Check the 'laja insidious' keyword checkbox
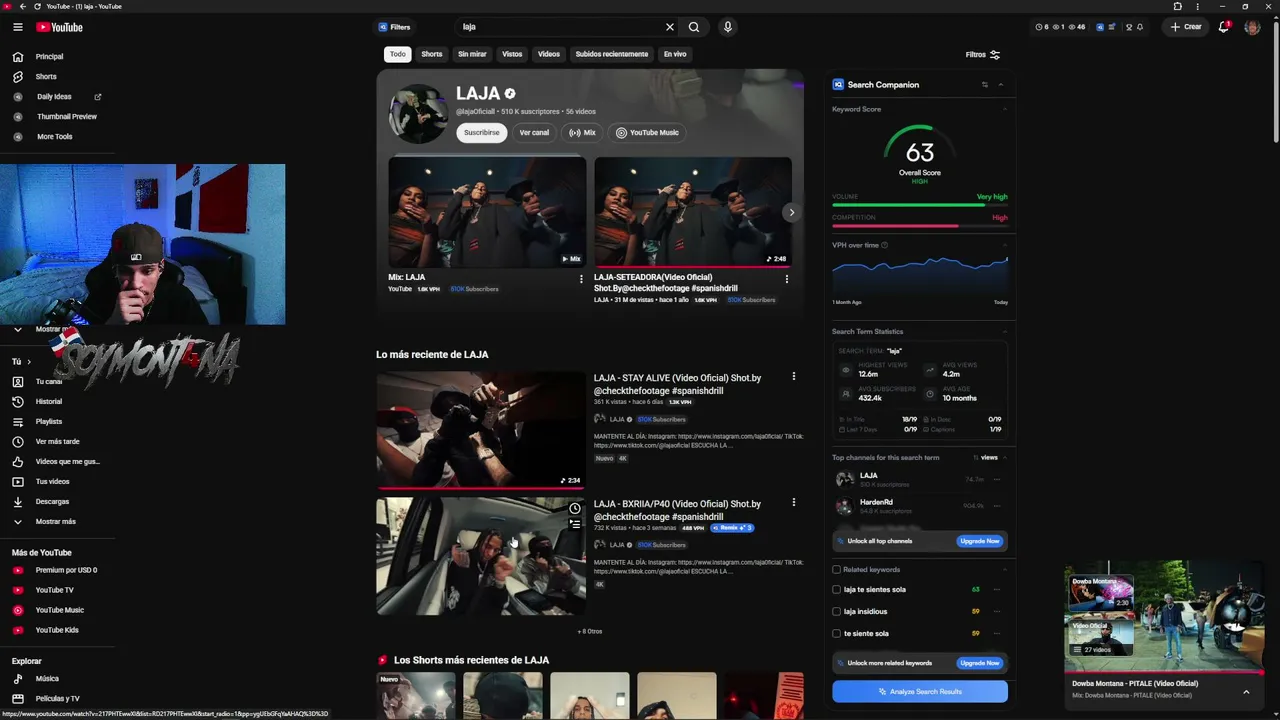 click(837, 612)
